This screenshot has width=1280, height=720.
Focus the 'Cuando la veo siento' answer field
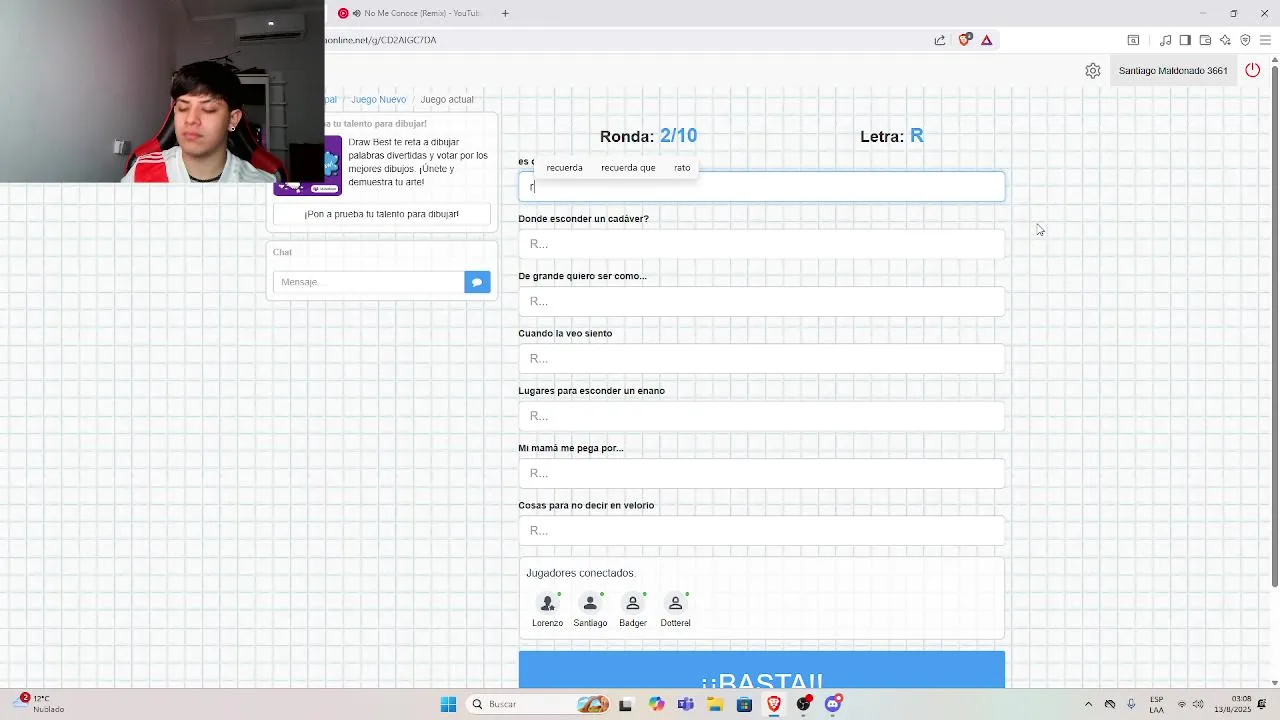click(762, 359)
